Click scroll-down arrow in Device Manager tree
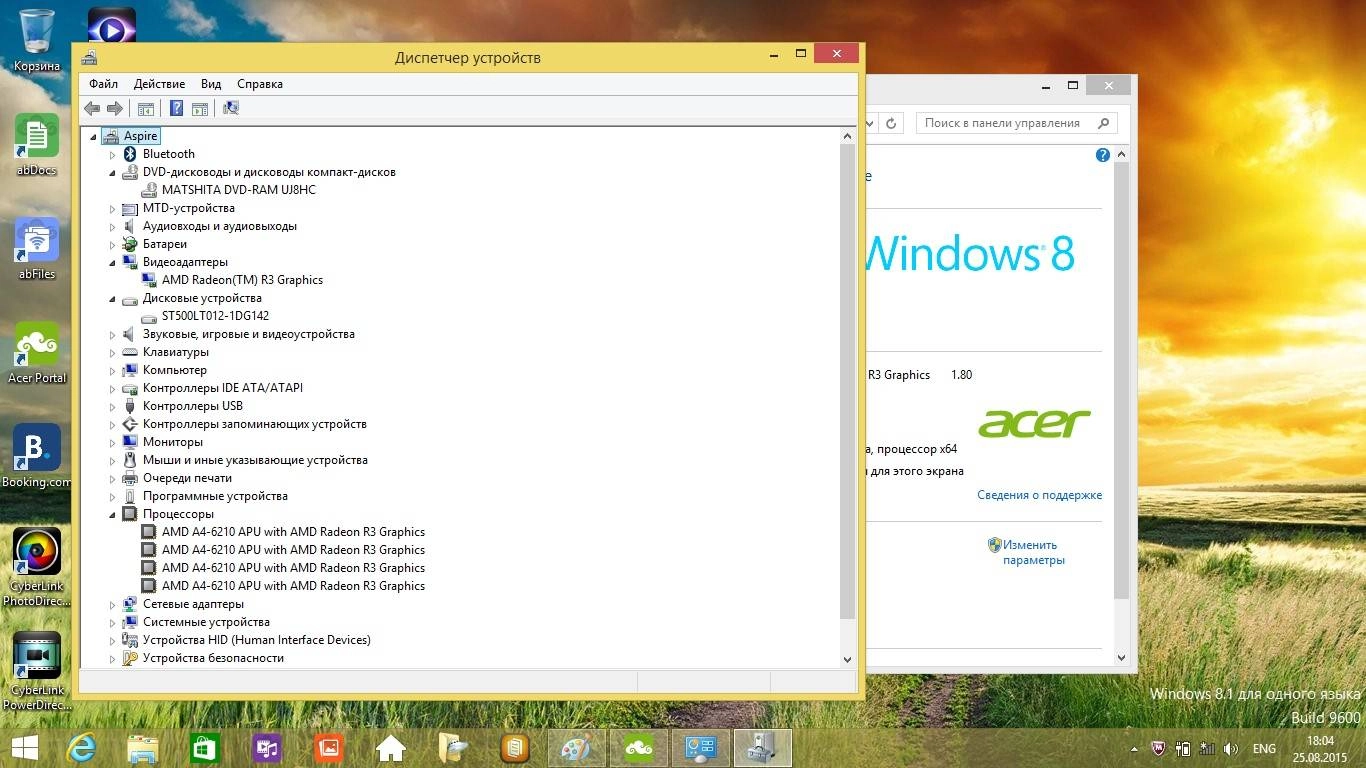 coord(848,659)
